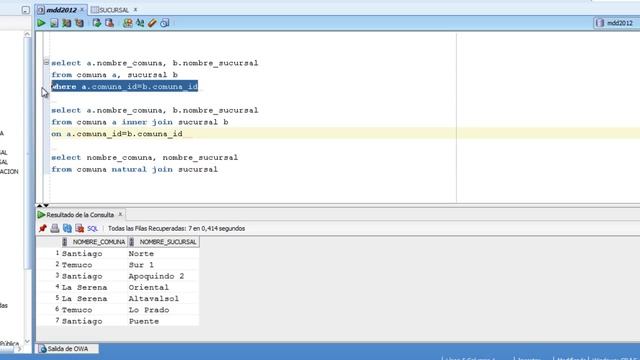Select the cell 'Apoquindo 2'

click(156, 276)
